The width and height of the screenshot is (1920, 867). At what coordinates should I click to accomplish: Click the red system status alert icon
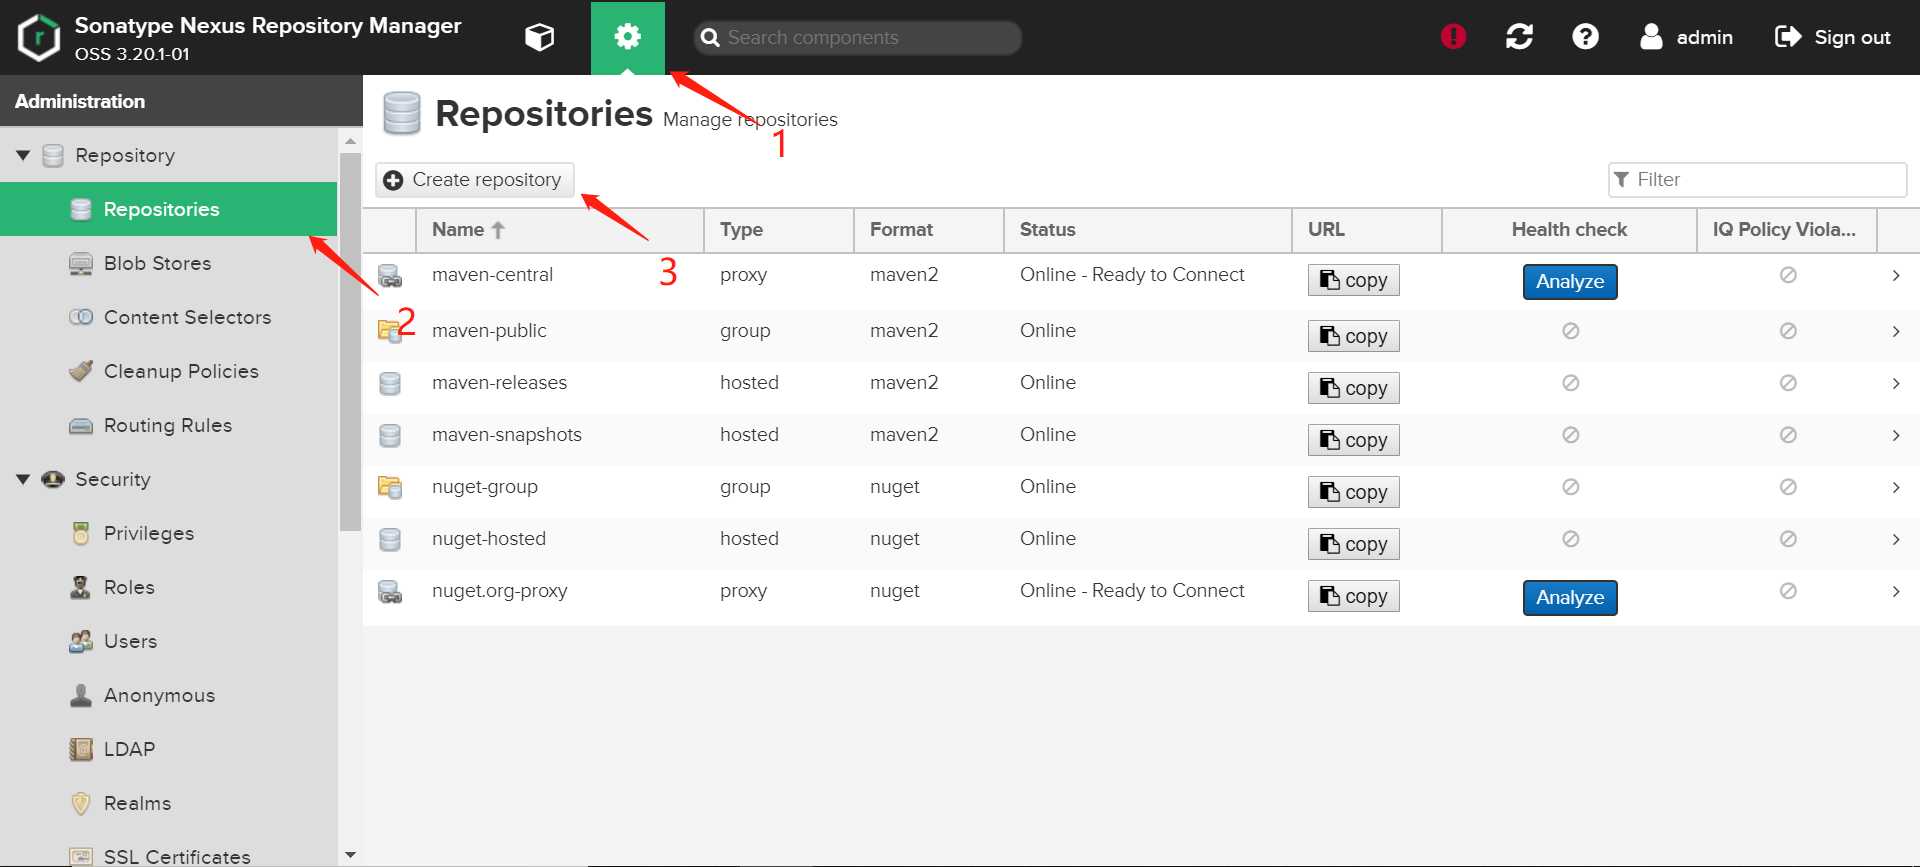tap(1453, 37)
